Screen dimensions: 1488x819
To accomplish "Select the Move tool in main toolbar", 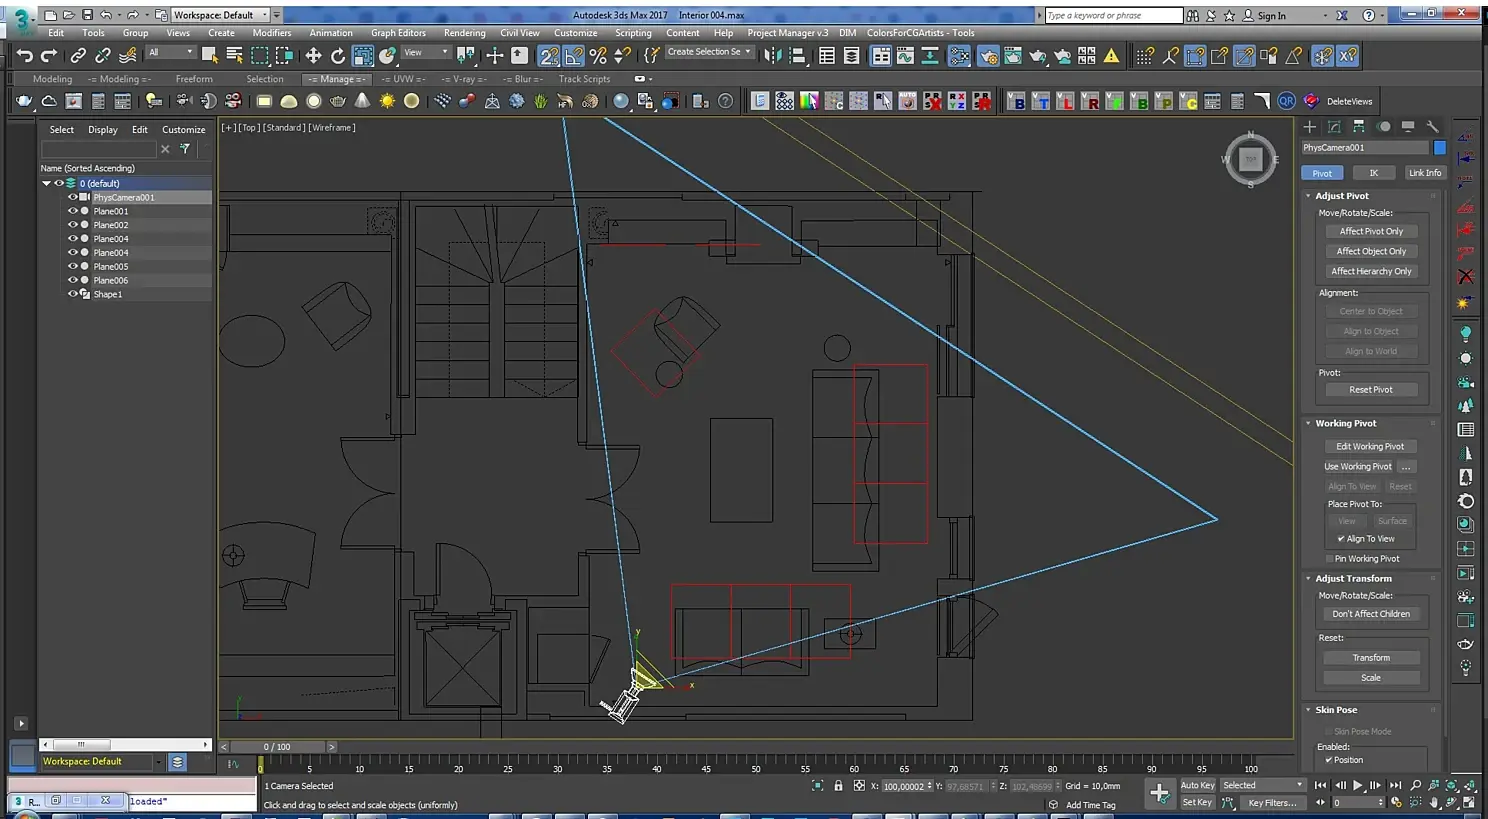I will click(x=313, y=56).
